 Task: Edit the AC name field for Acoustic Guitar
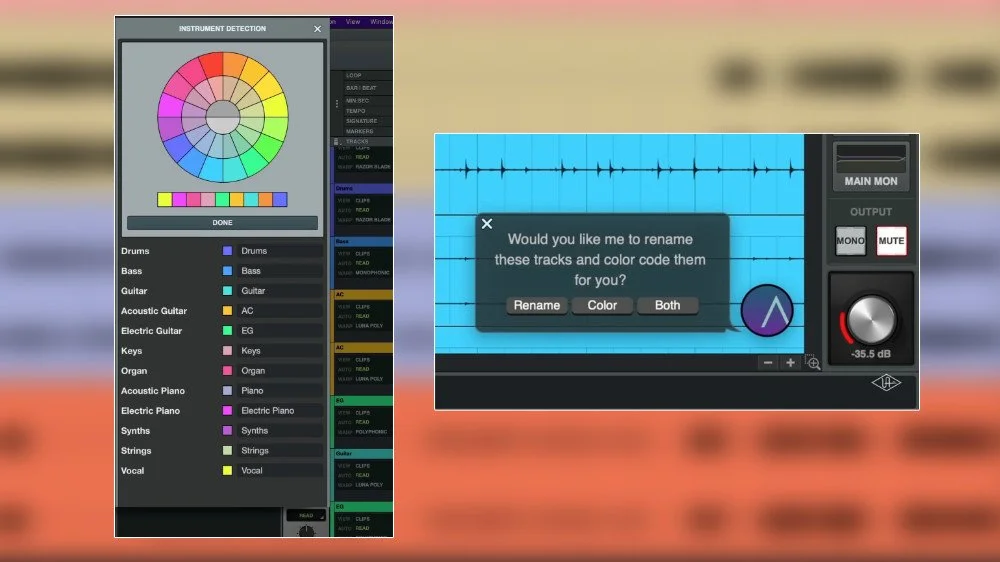[279, 311]
